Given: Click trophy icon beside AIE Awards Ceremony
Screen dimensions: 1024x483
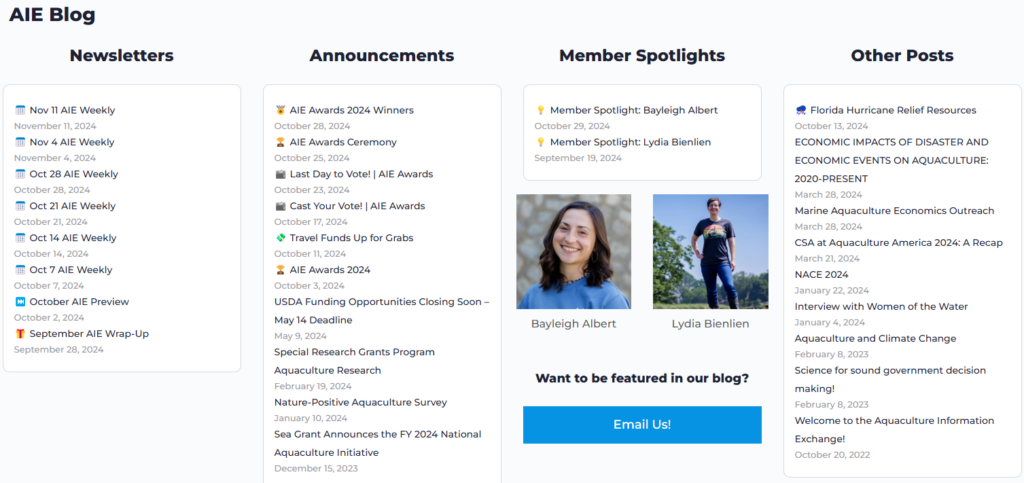Looking at the screenshot, I should (x=280, y=142).
